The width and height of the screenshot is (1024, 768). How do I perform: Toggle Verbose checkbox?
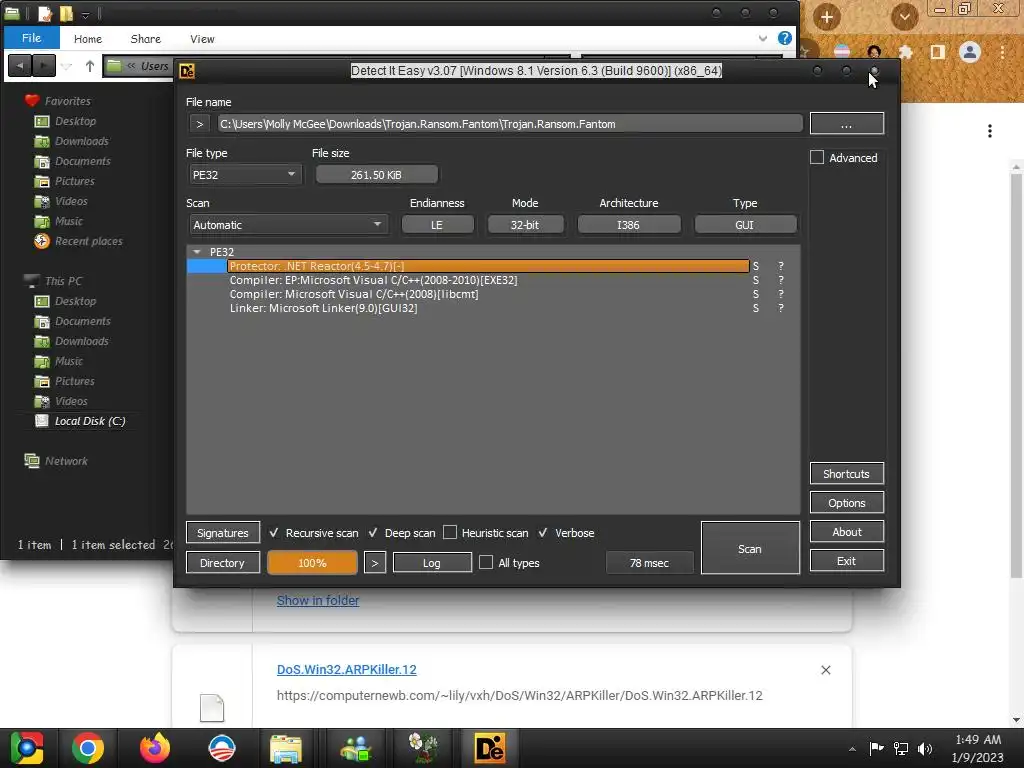point(543,533)
